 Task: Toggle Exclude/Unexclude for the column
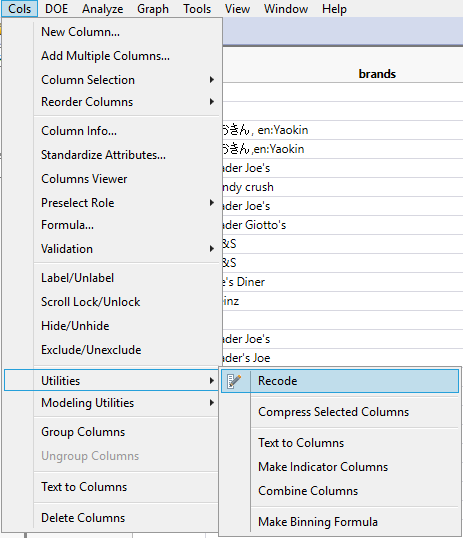tap(91, 350)
